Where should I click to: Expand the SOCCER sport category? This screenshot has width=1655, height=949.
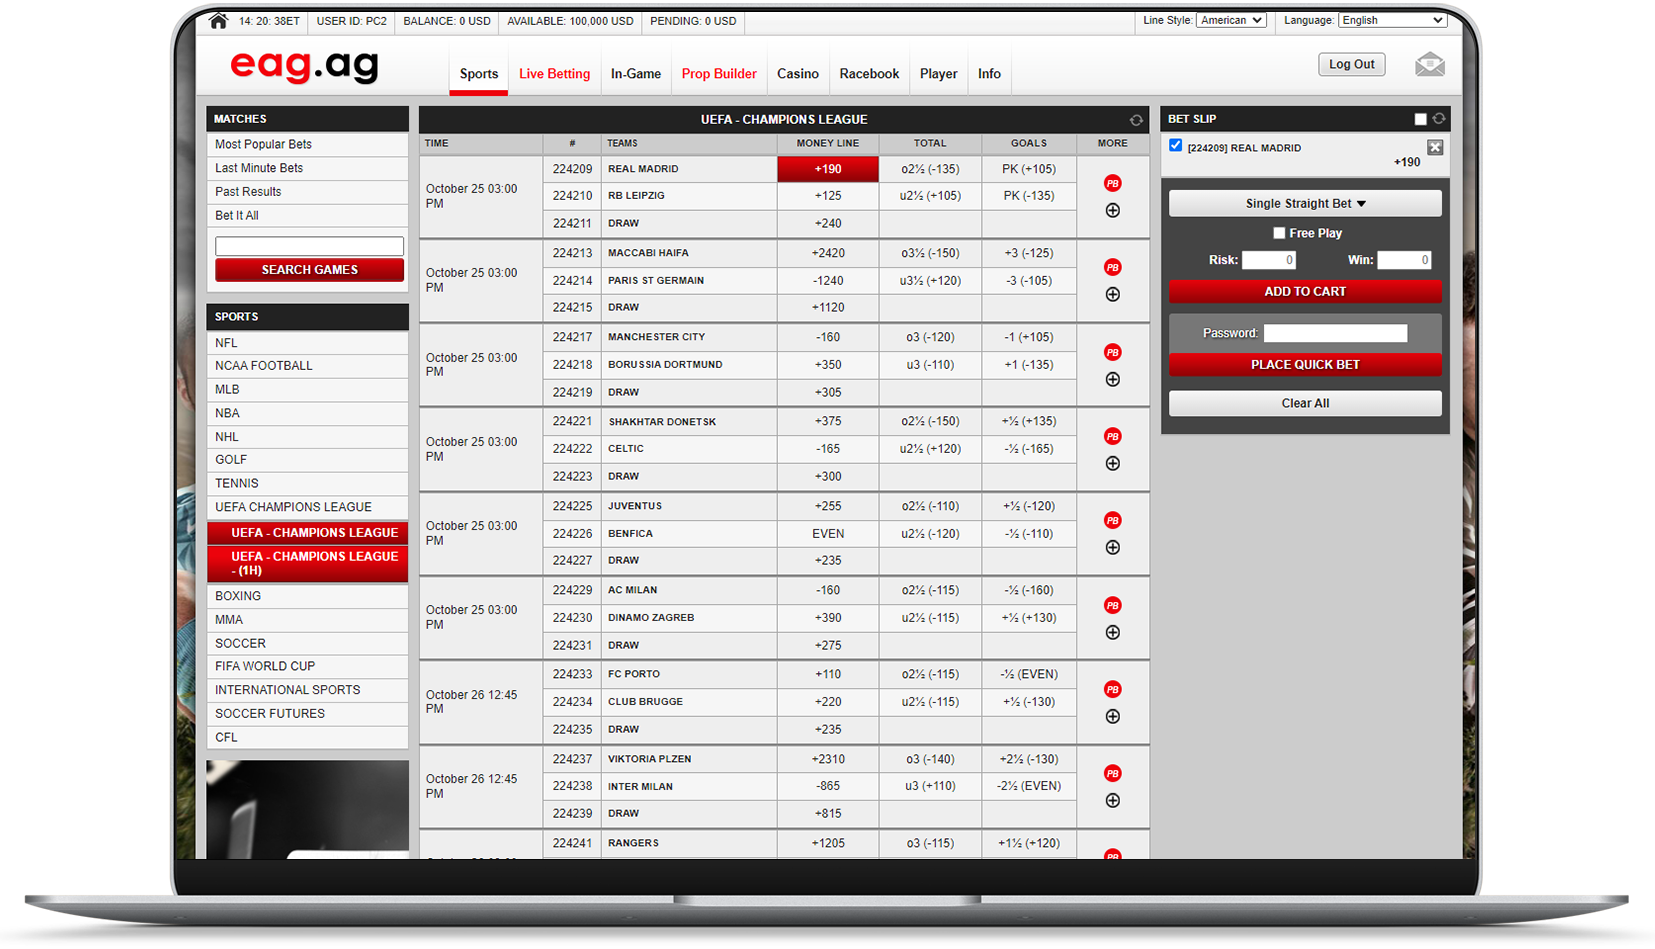(x=307, y=643)
